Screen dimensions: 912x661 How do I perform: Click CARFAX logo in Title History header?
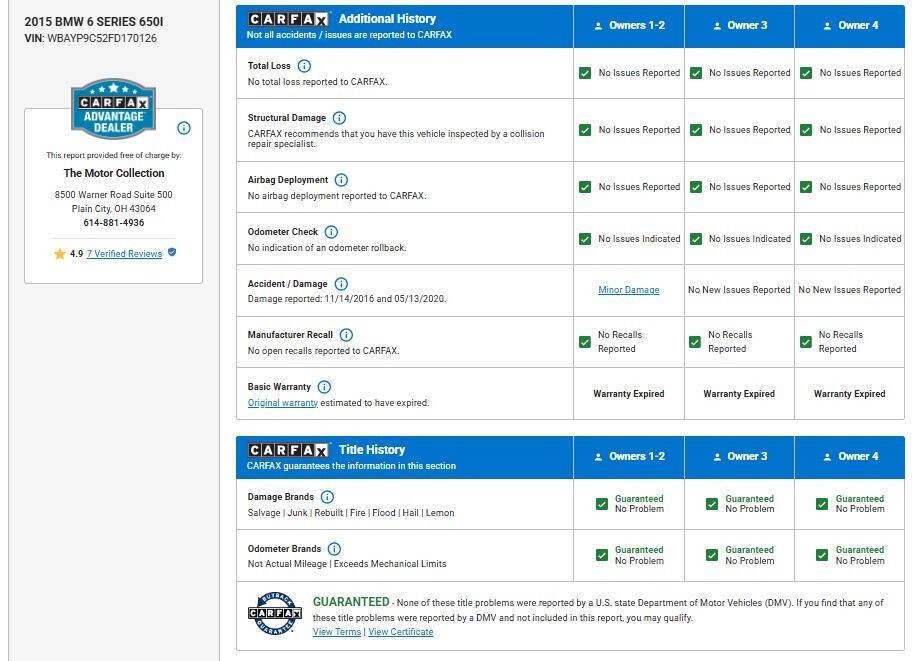click(x=288, y=450)
